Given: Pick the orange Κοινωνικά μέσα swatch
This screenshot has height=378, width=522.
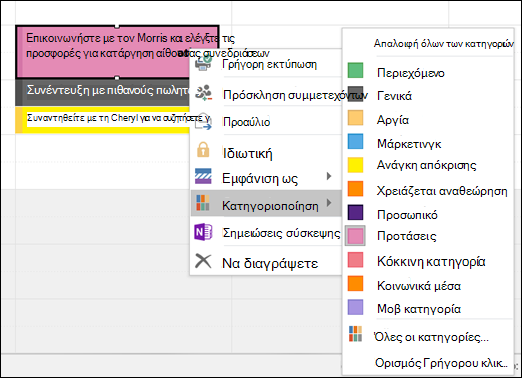Looking at the screenshot, I should [355, 283].
